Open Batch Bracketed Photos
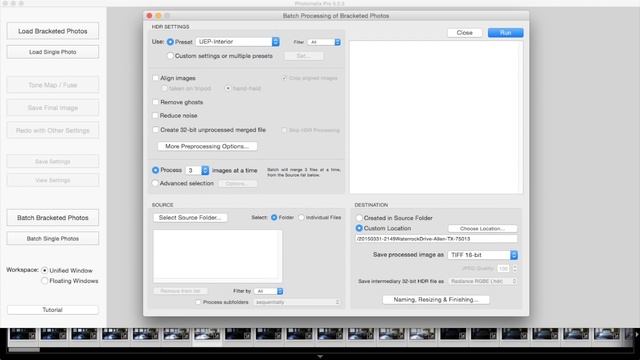The image size is (640, 360). click(x=53, y=218)
